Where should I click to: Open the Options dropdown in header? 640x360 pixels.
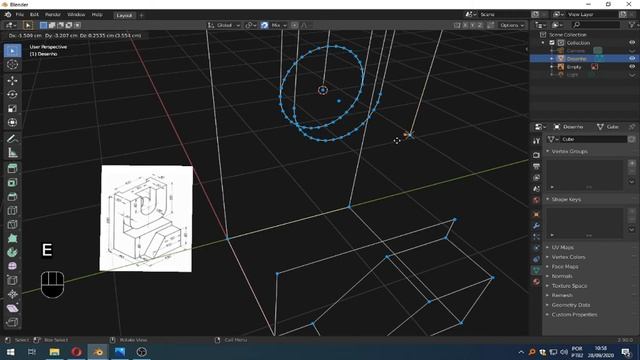coord(512,25)
